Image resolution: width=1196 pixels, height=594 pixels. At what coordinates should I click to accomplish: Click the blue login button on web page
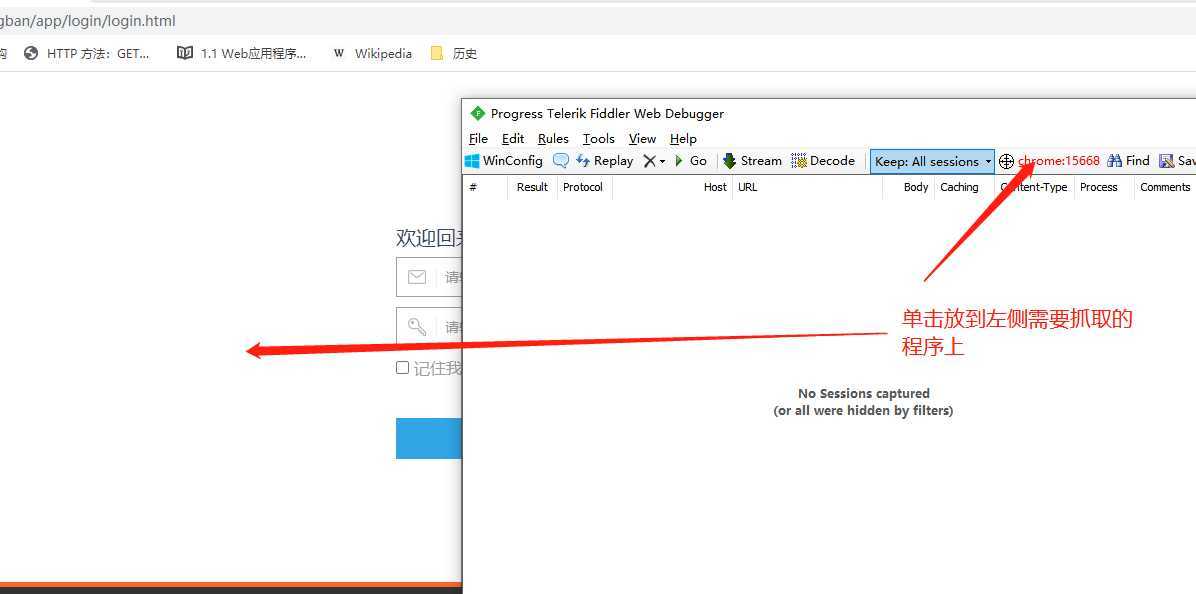[x=429, y=438]
